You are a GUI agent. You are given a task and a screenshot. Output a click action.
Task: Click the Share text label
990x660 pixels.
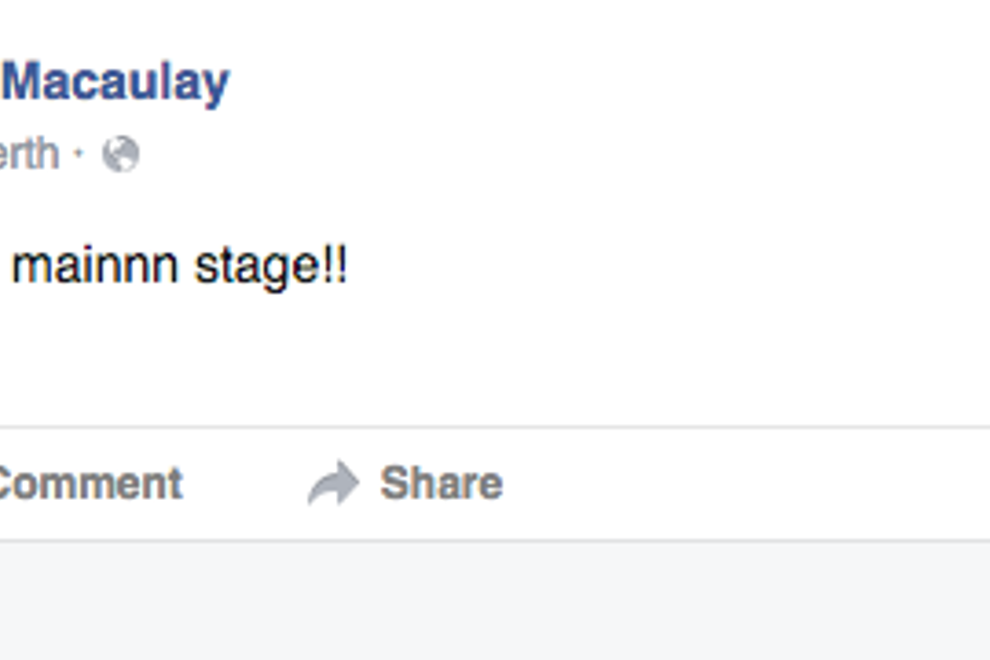[x=441, y=484]
